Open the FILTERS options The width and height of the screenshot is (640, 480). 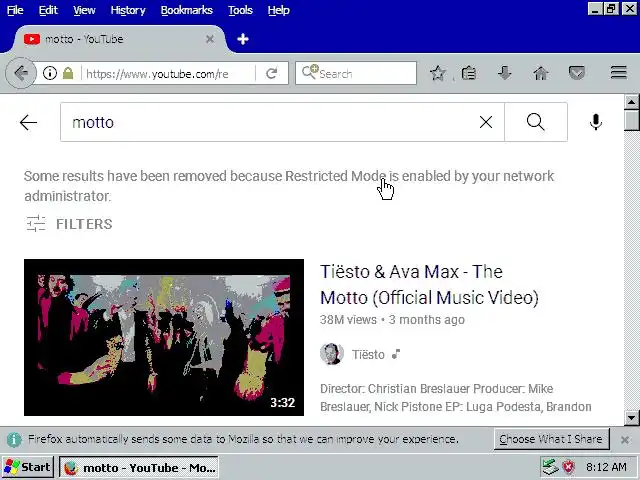(x=69, y=224)
